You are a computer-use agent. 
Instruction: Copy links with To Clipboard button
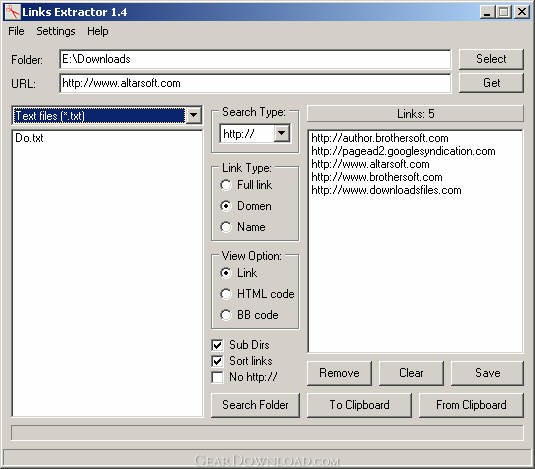tap(359, 405)
